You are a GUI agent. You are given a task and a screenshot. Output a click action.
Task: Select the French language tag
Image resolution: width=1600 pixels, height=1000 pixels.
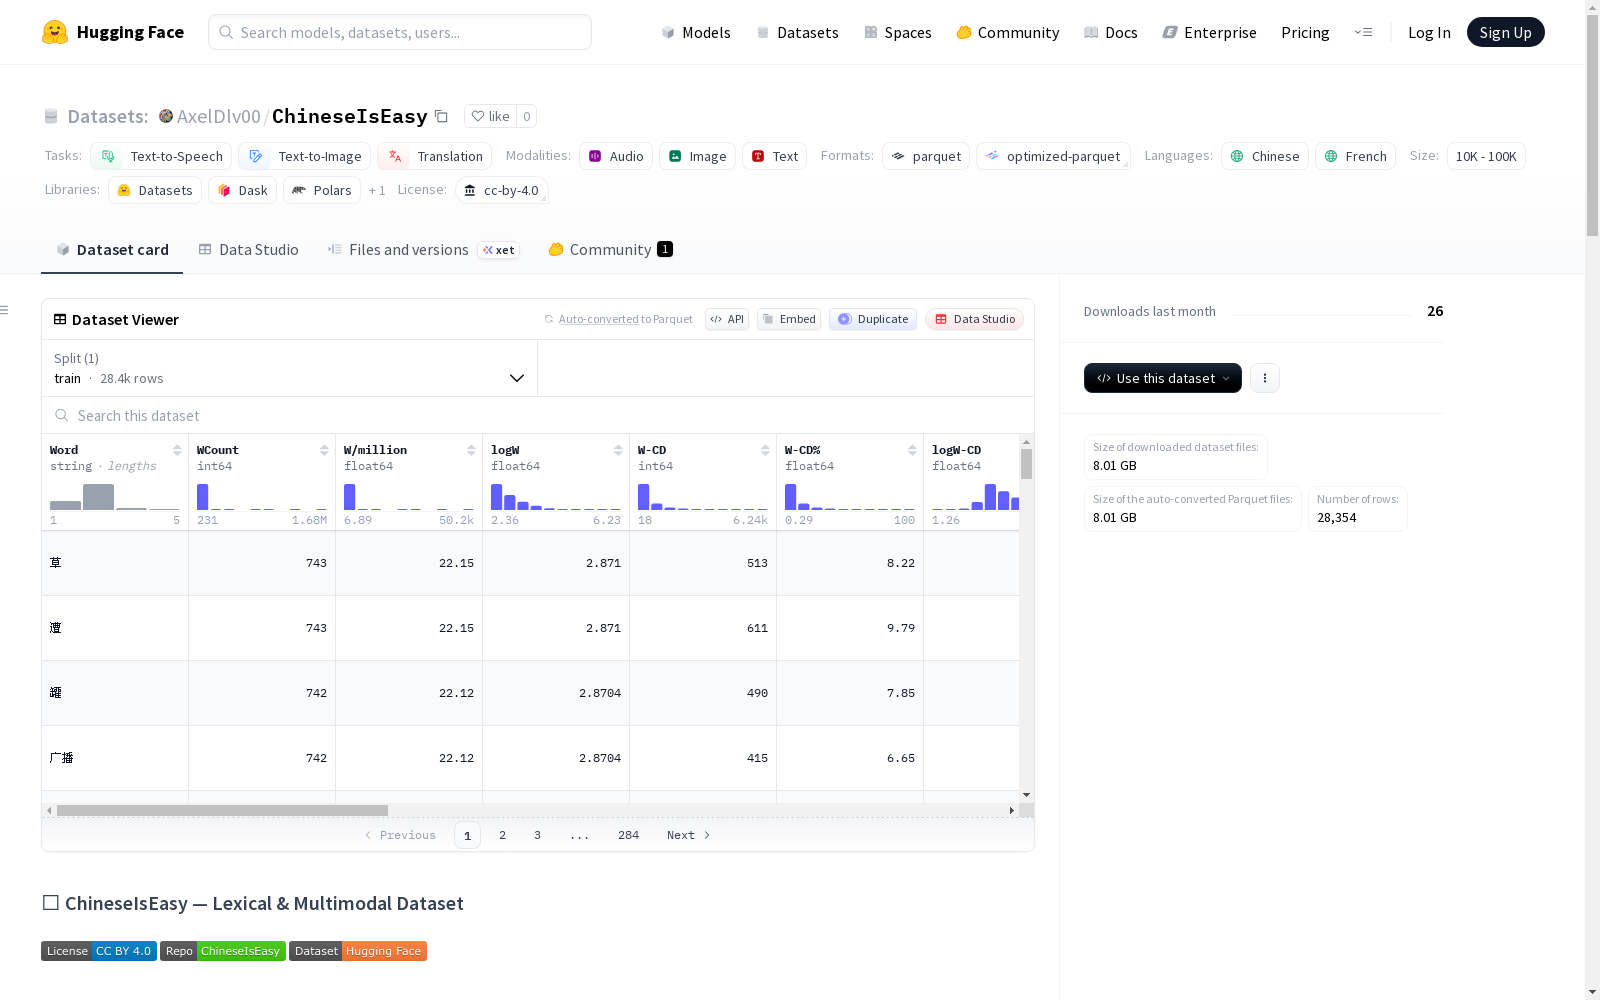1355,156
